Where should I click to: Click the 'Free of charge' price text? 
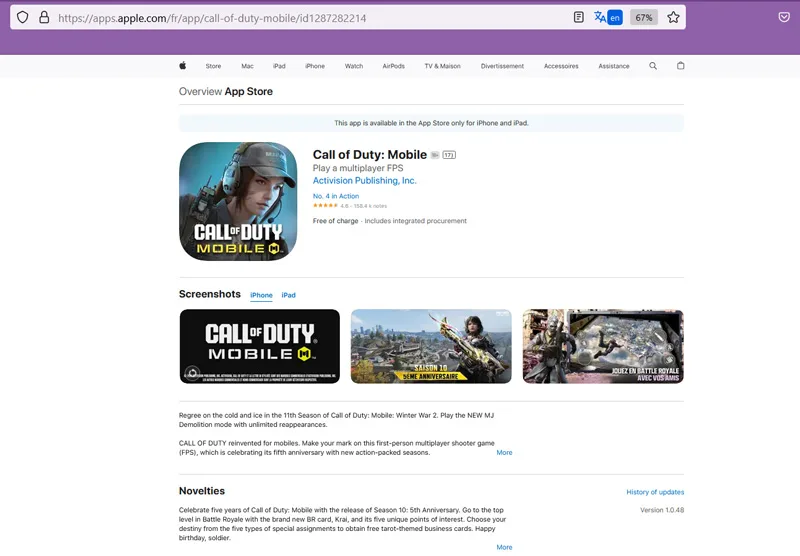335,221
